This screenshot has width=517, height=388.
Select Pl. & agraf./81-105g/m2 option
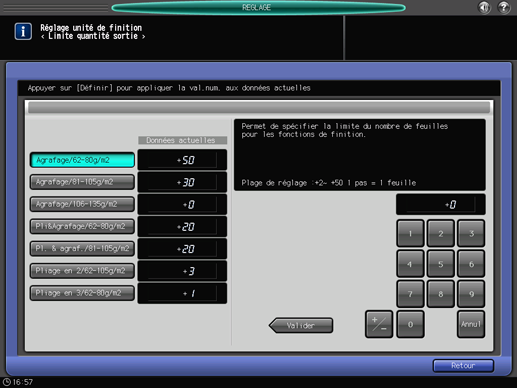82,249
